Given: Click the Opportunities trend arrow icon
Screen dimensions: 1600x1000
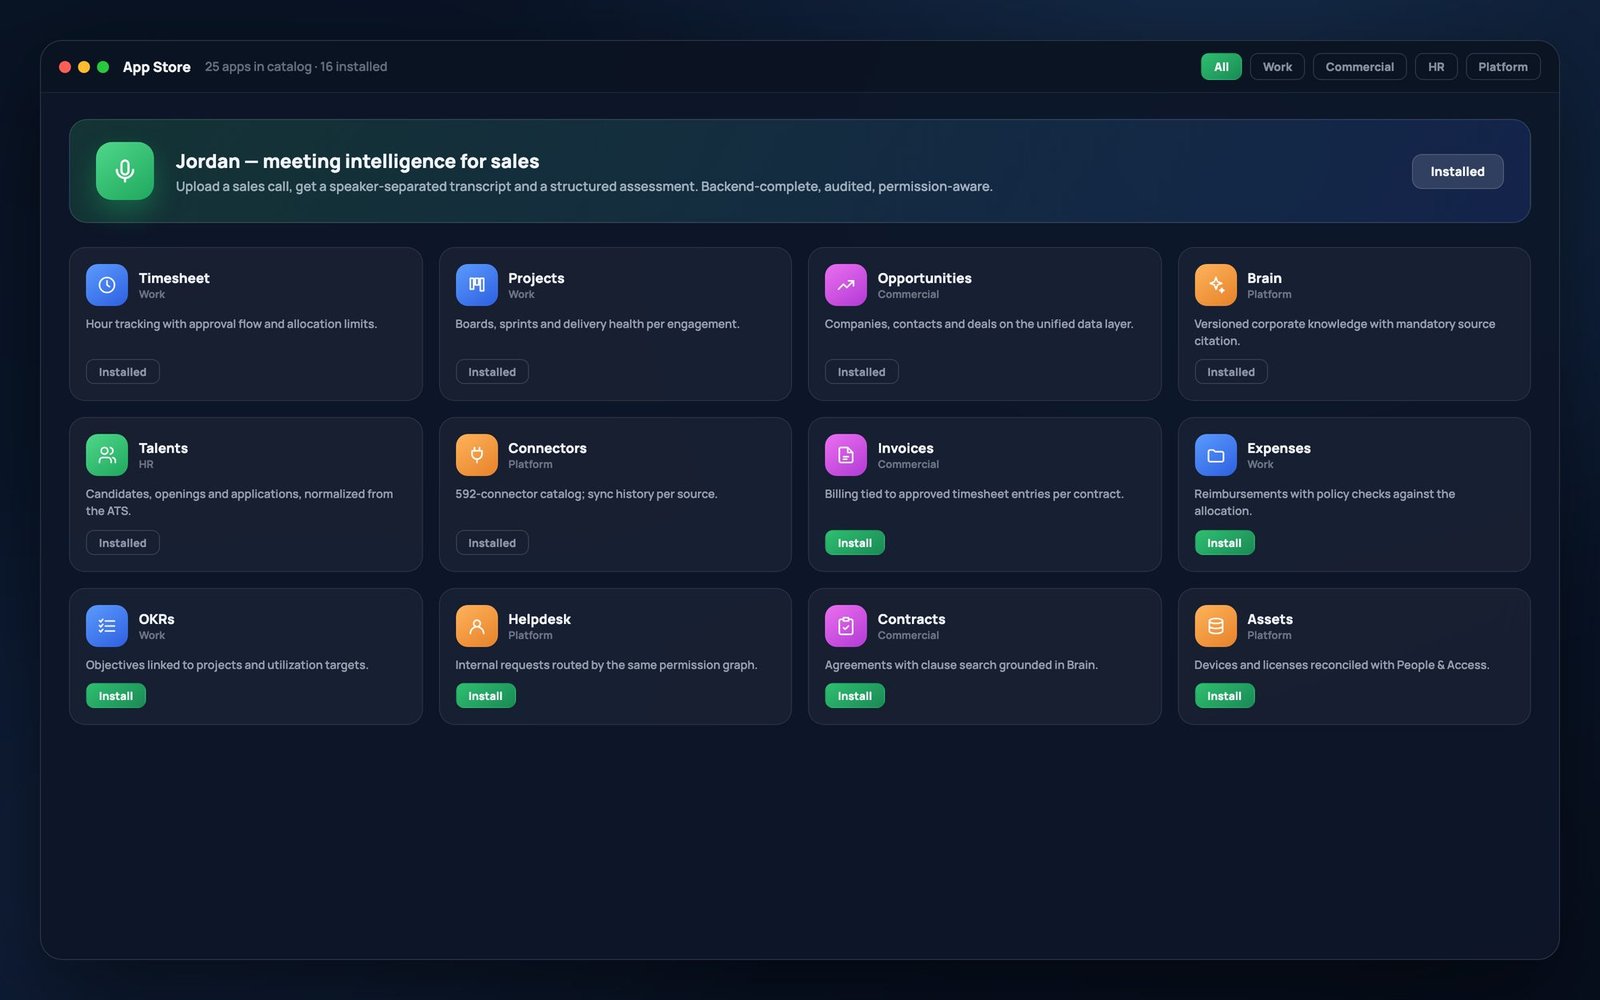Looking at the screenshot, I should [846, 285].
